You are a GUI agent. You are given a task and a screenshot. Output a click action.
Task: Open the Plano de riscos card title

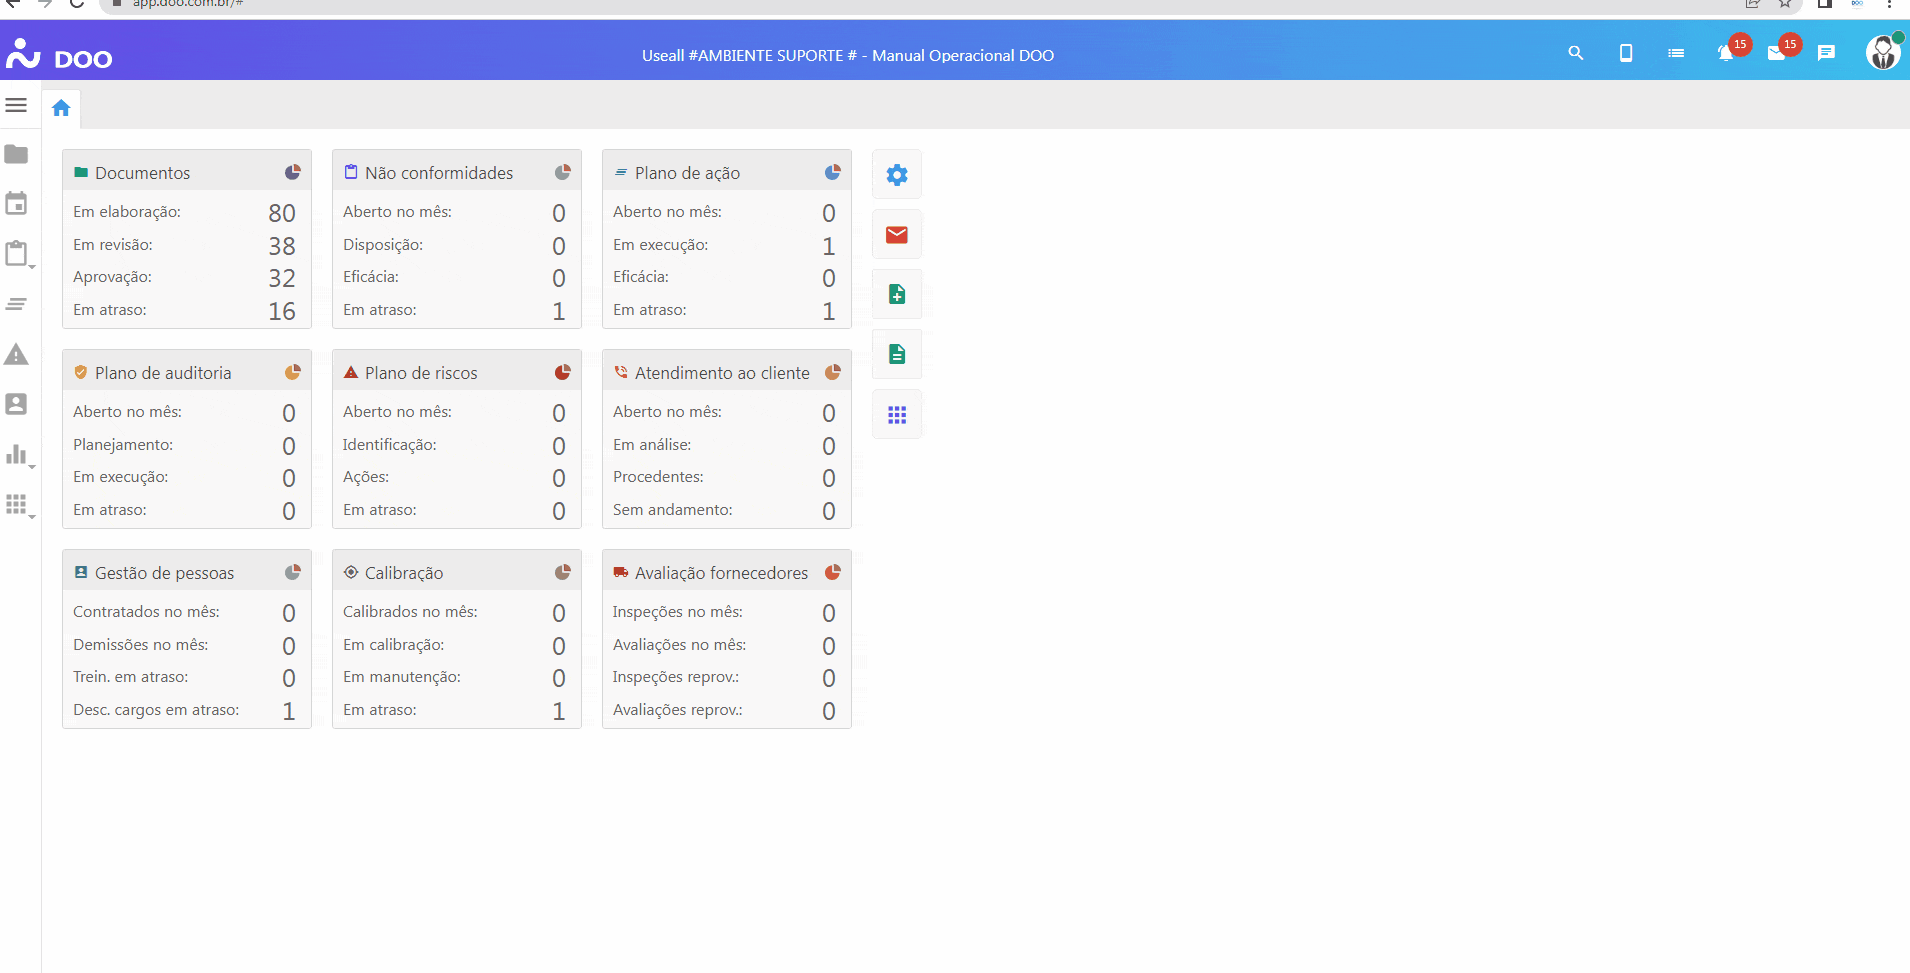coord(421,373)
